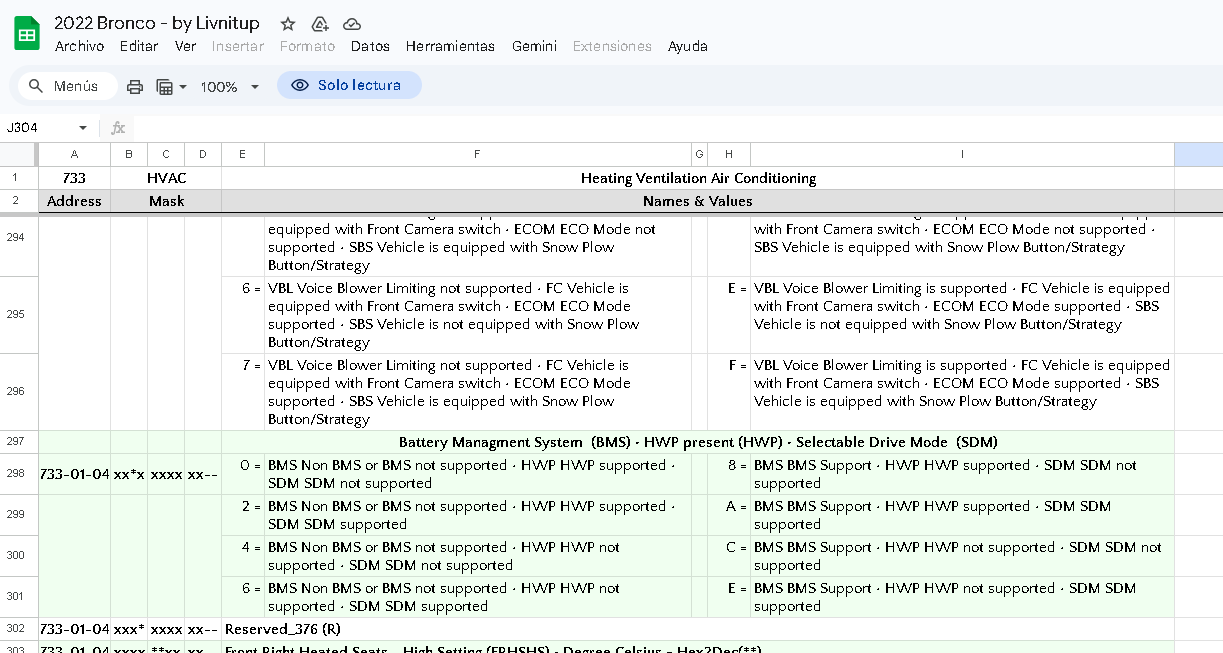Image resolution: width=1223 pixels, height=653 pixels.
Task: Click the Menús search box
Action: click(x=67, y=86)
